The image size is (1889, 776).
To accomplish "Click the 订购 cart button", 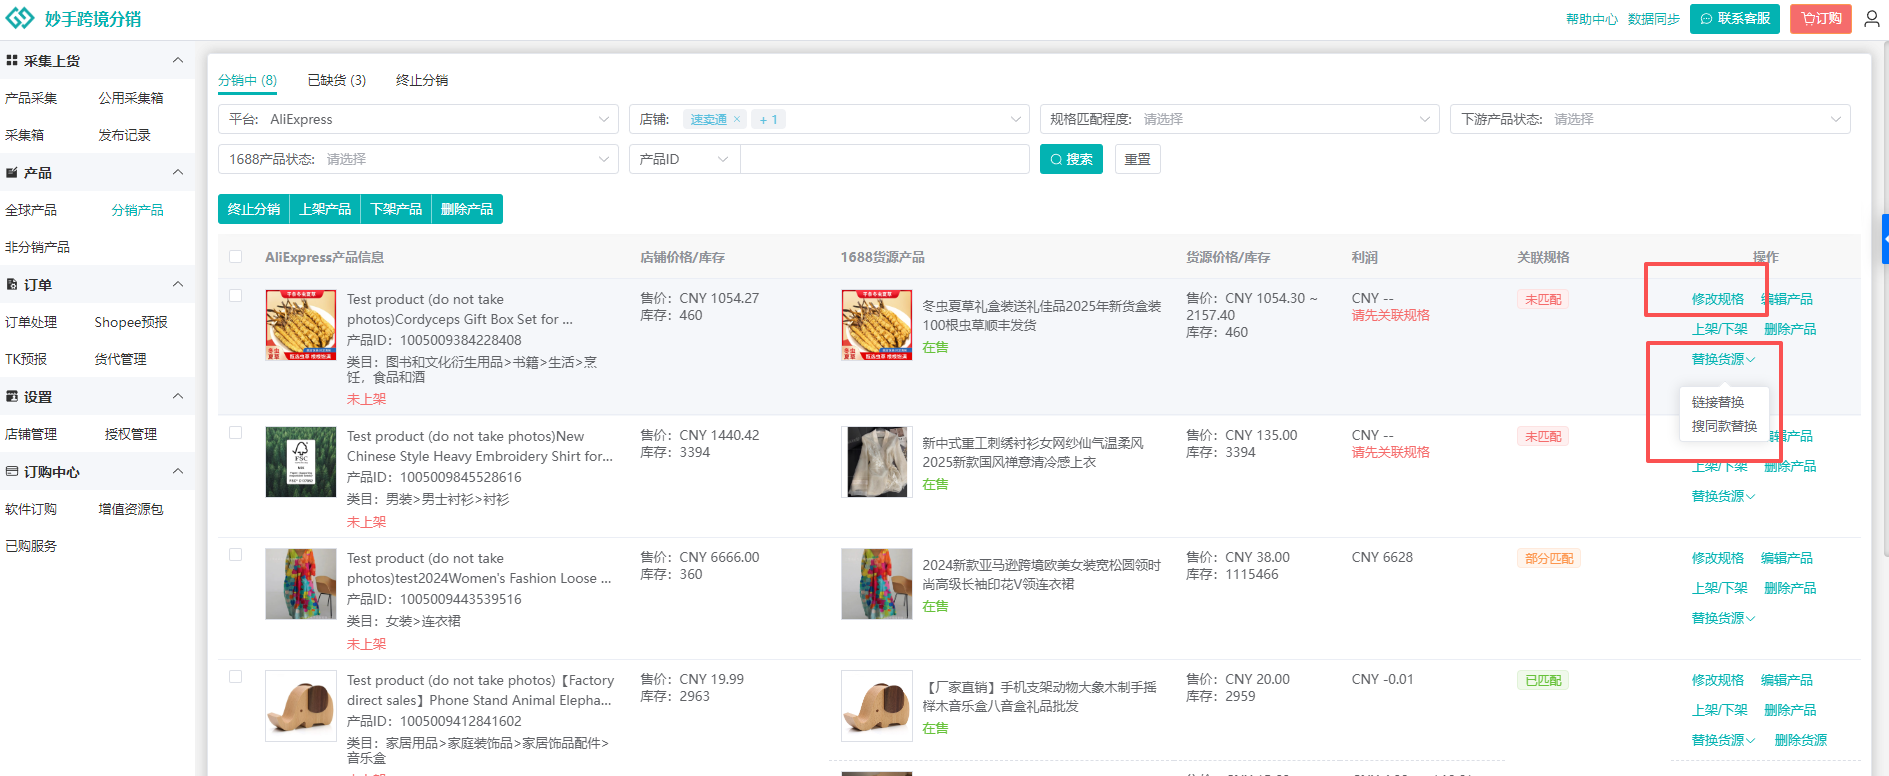I will point(1820,19).
